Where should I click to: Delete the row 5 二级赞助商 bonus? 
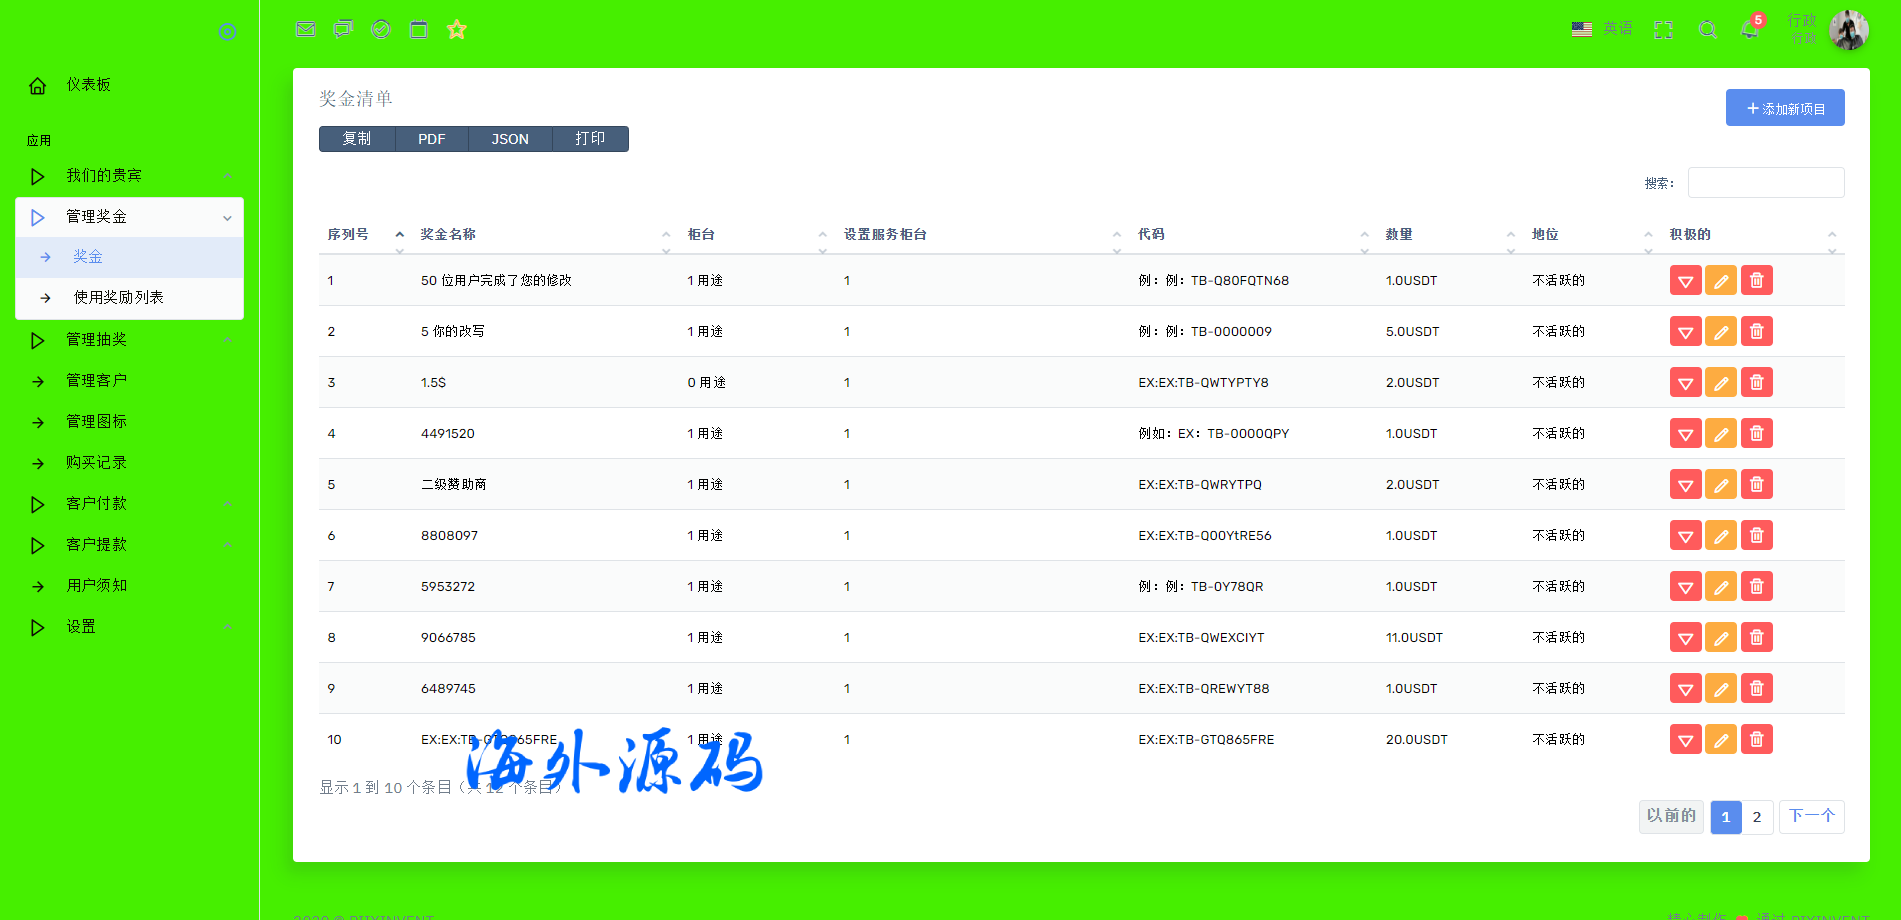coord(1757,485)
